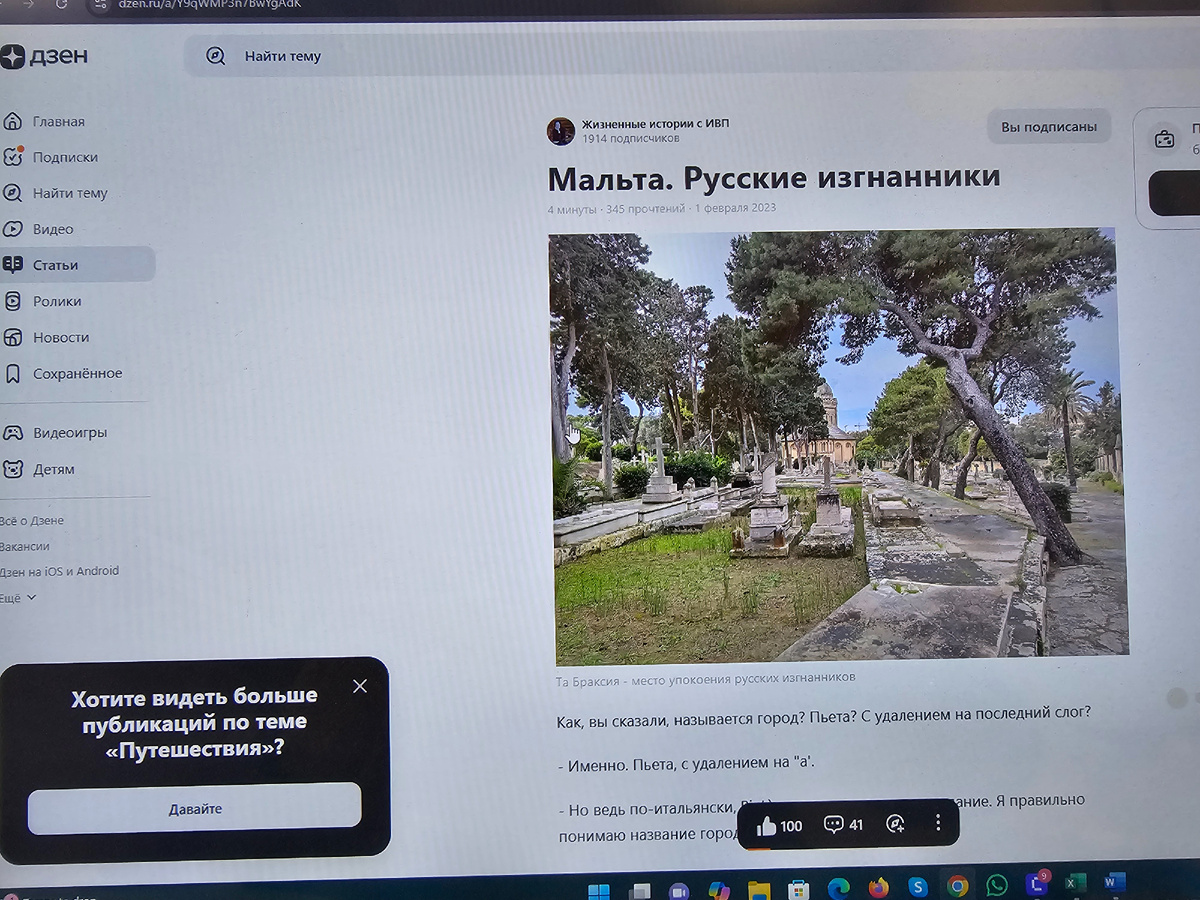Toggle subscription via the Вы подписаны button
1200x900 pixels.
[1048, 126]
